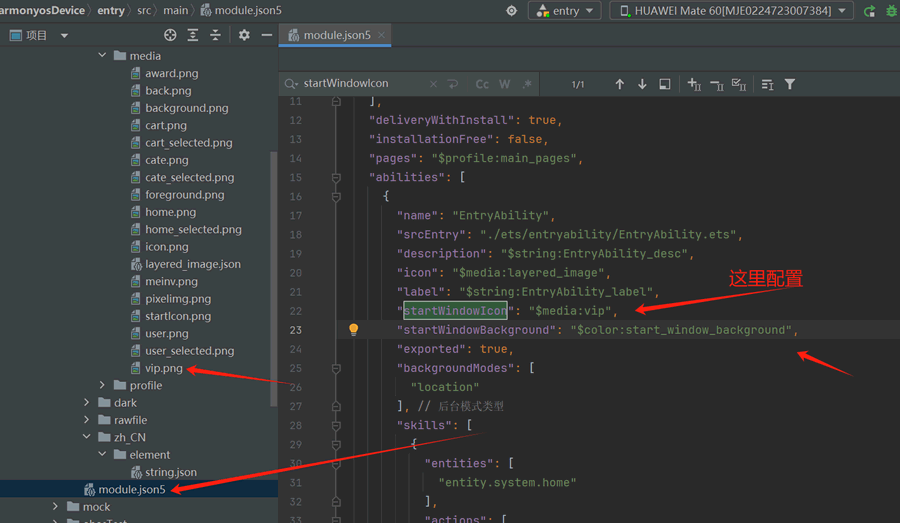Close the module.json5 editor tab
The image size is (900, 523).
[381, 35]
